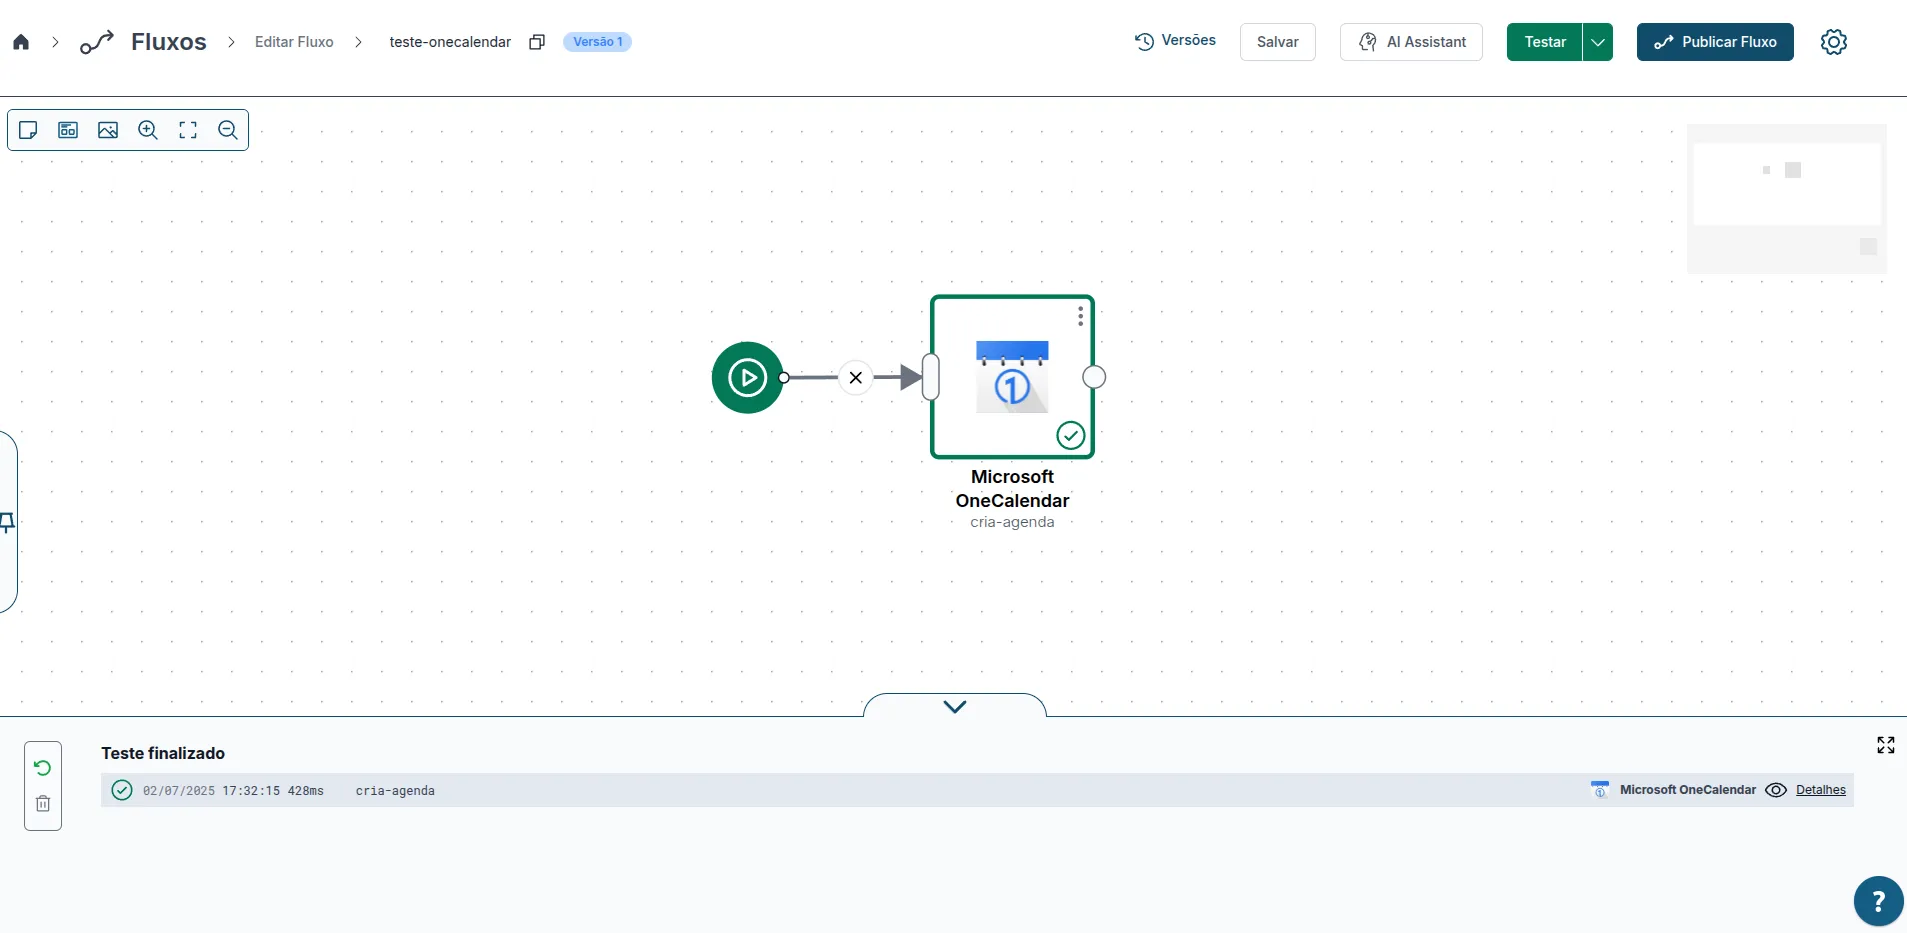The height and width of the screenshot is (933, 1907).
Task: Expand the Testar dropdown arrow
Action: click(x=1598, y=42)
